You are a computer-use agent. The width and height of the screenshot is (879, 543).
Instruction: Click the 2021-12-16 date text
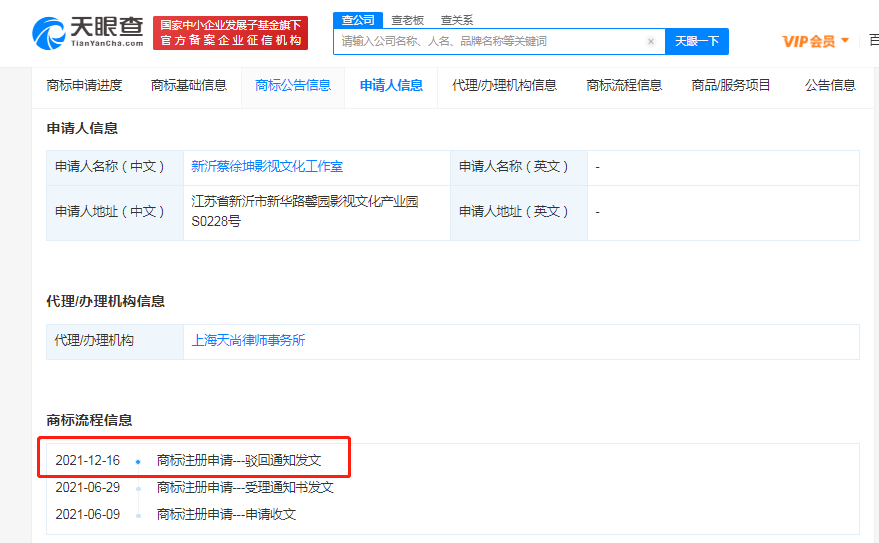click(87, 461)
